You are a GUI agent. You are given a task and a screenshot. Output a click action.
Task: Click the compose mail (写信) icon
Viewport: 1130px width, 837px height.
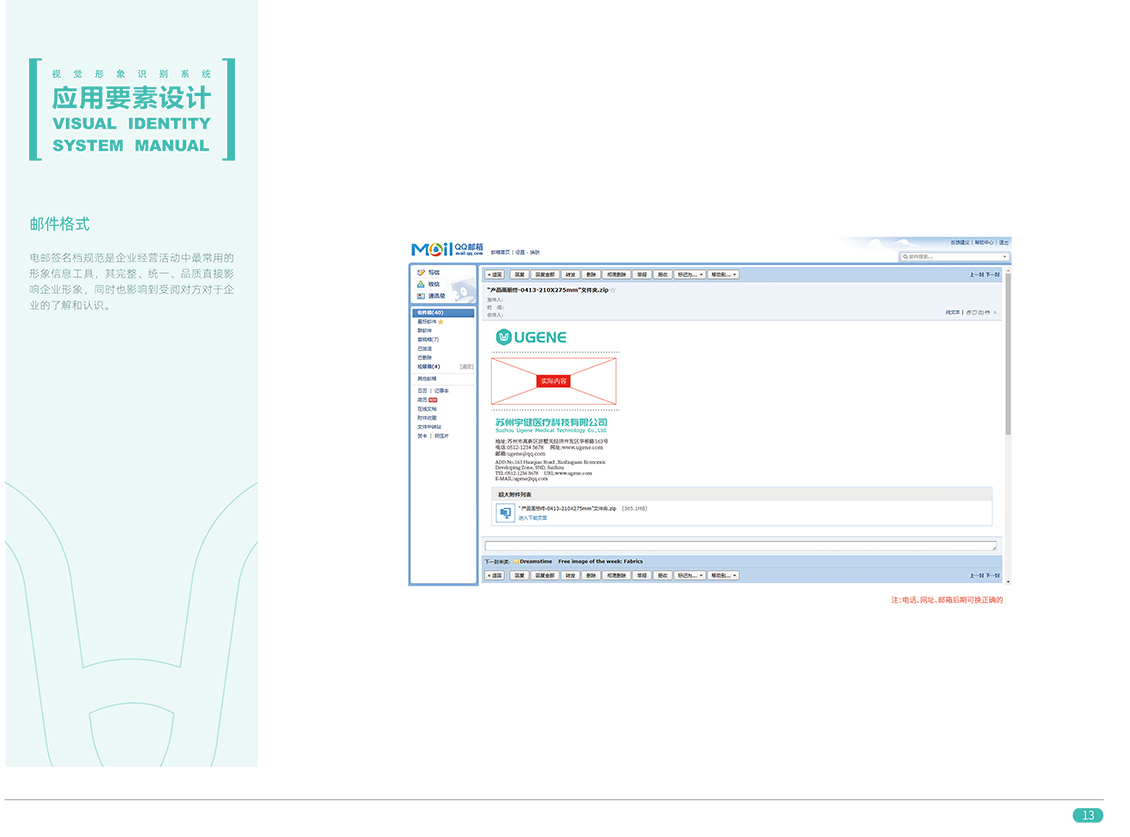tap(421, 273)
